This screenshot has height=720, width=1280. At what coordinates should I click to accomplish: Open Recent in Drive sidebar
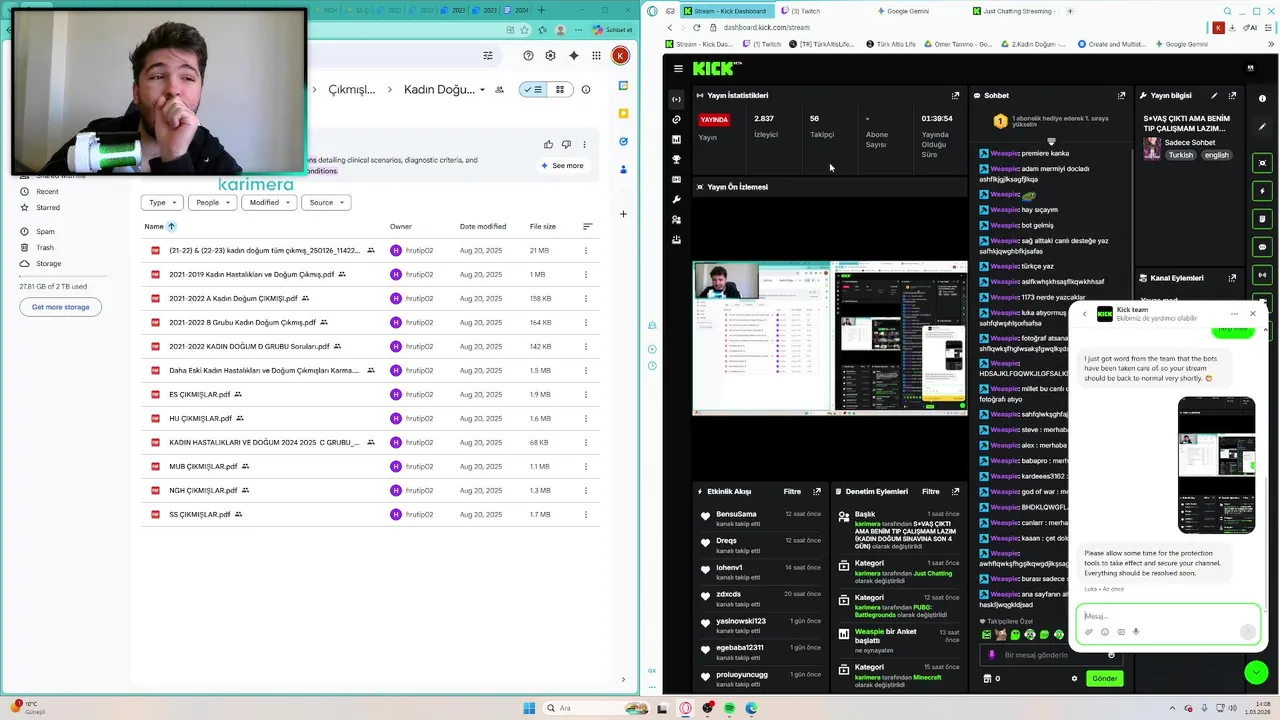point(47,191)
